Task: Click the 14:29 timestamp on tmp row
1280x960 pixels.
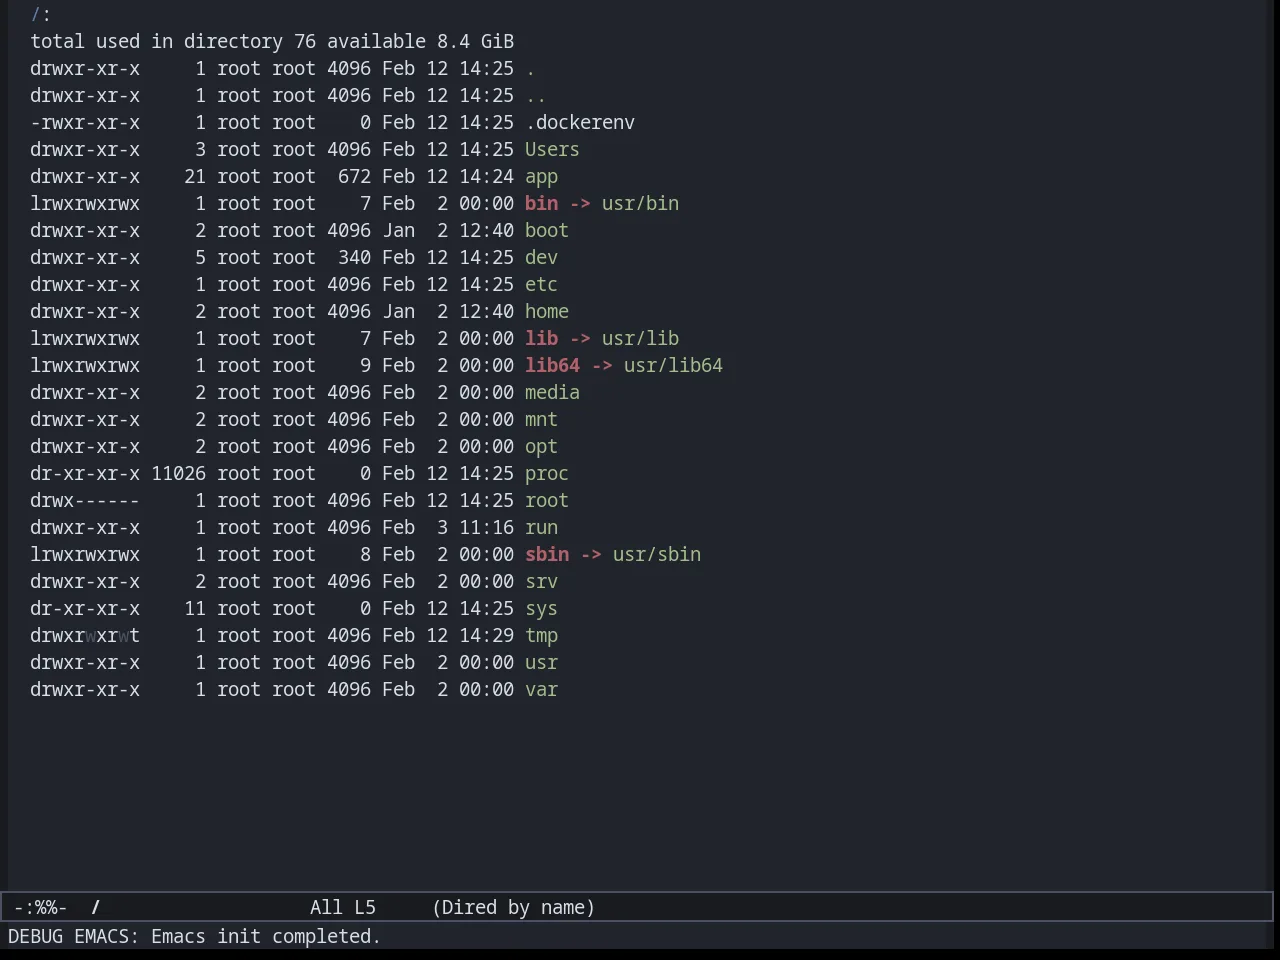Action: tap(486, 635)
